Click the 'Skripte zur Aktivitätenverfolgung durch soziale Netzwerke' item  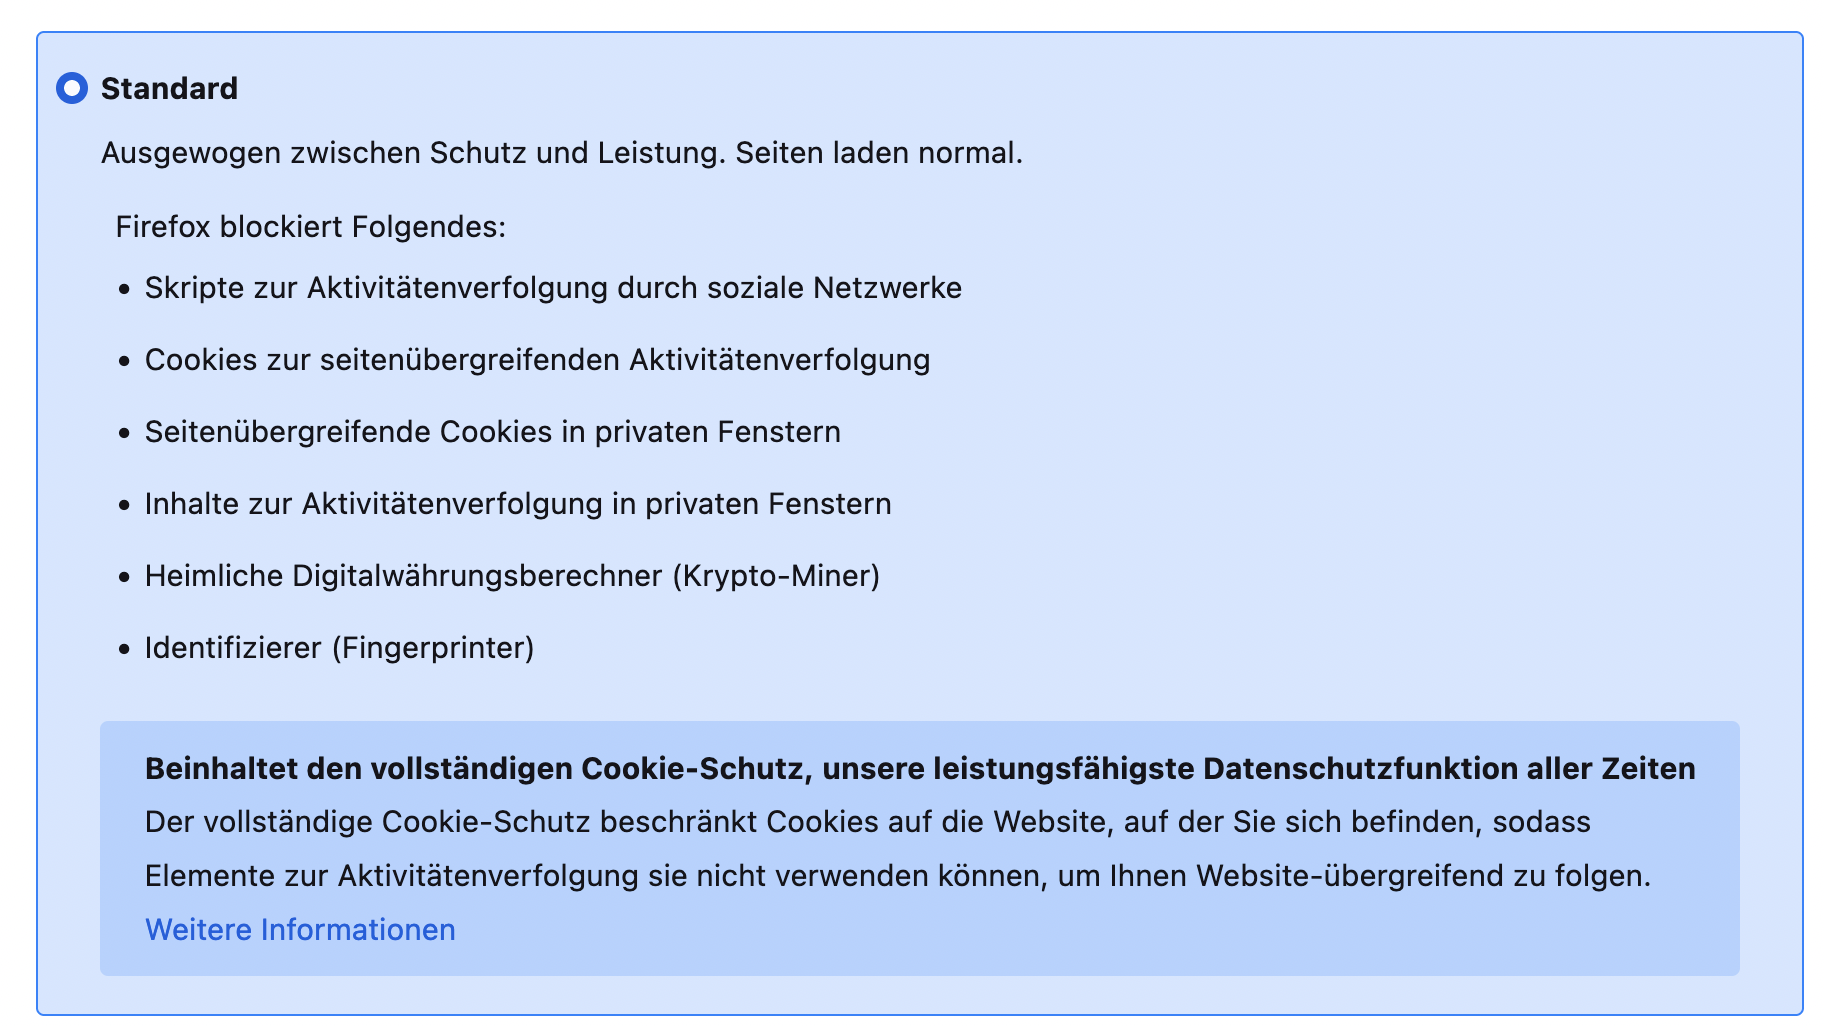553,288
